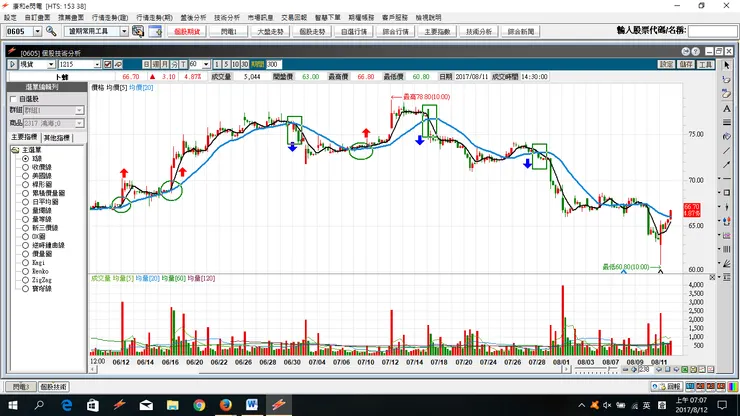
Task: Click the 自選行情 toolbar button
Action: click(354, 32)
